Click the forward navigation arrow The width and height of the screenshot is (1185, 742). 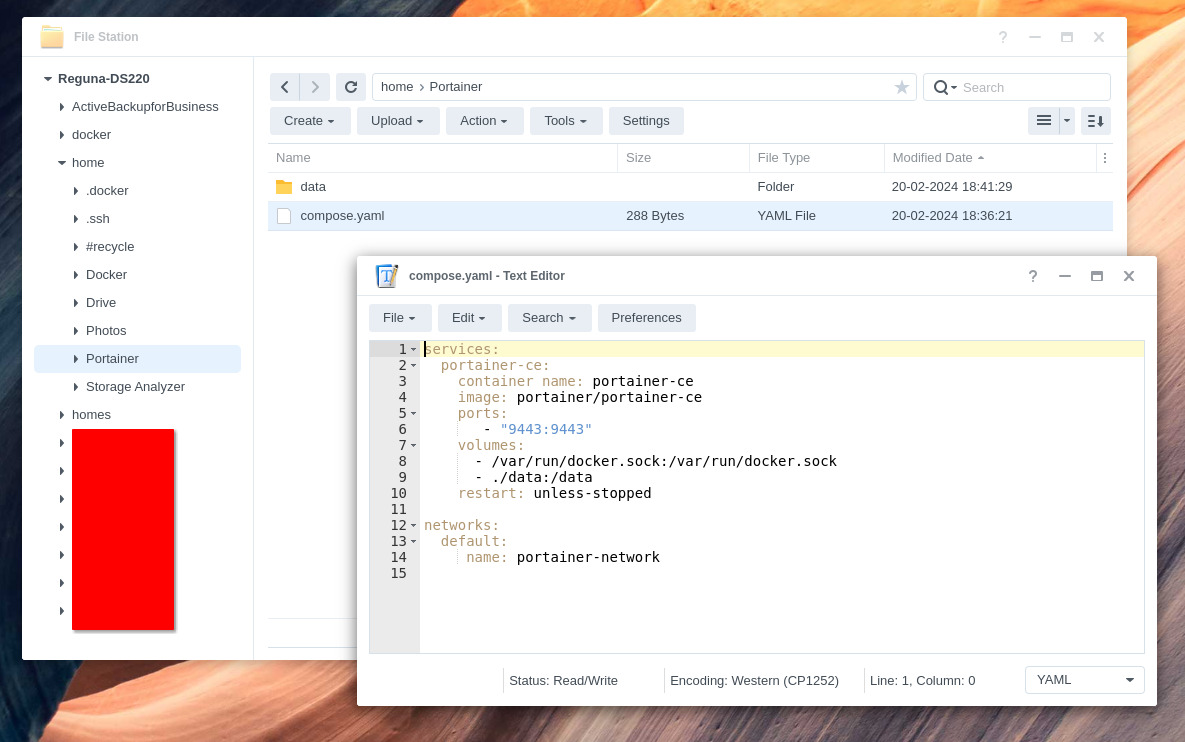[315, 87]
